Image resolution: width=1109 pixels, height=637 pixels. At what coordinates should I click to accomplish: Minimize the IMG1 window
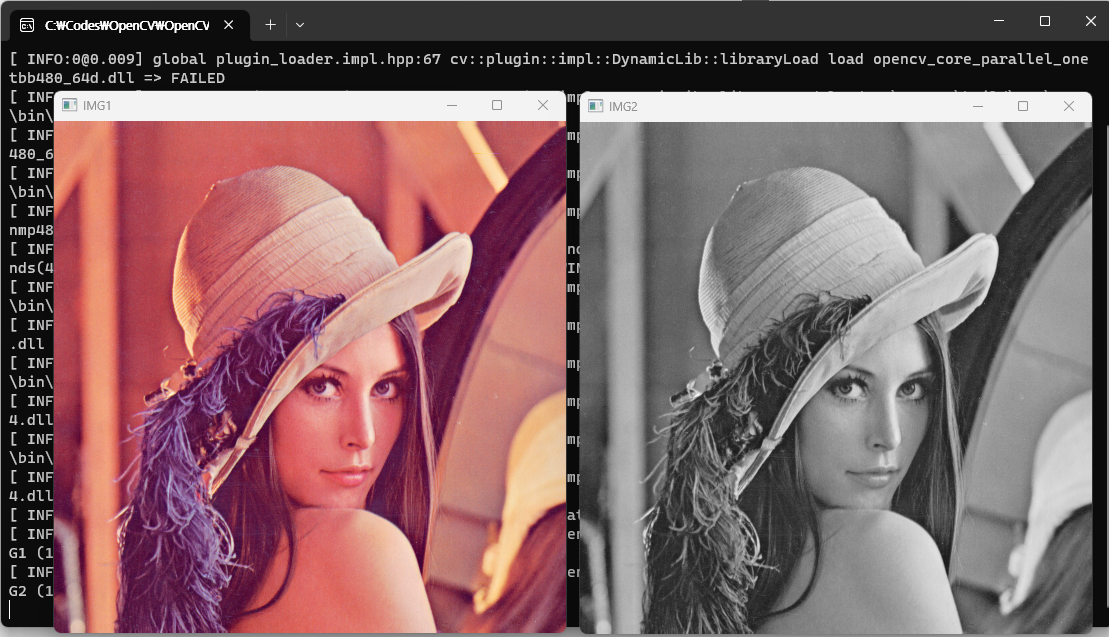tap(452, 105)
